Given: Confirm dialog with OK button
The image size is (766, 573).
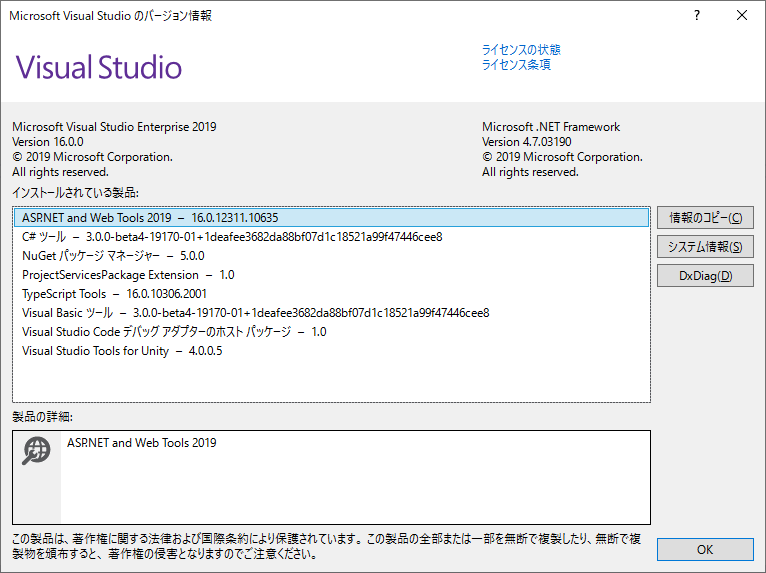Looking at the screenshot, I should (705, 550).
